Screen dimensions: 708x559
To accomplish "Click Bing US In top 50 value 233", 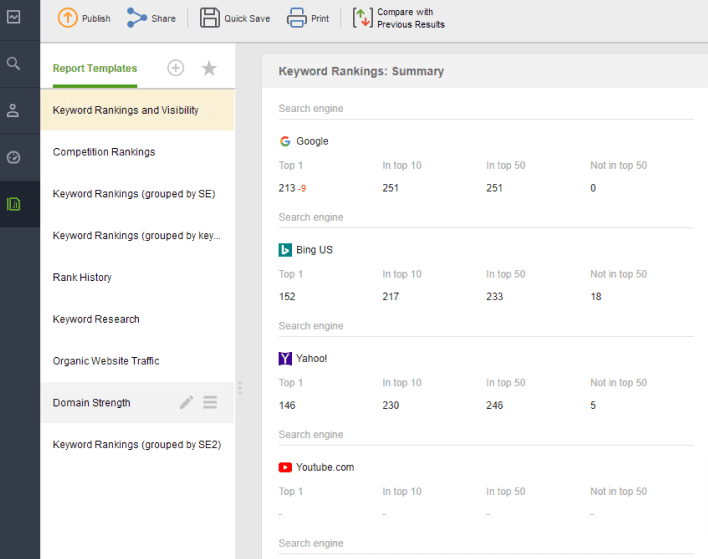I will [494, 297].
